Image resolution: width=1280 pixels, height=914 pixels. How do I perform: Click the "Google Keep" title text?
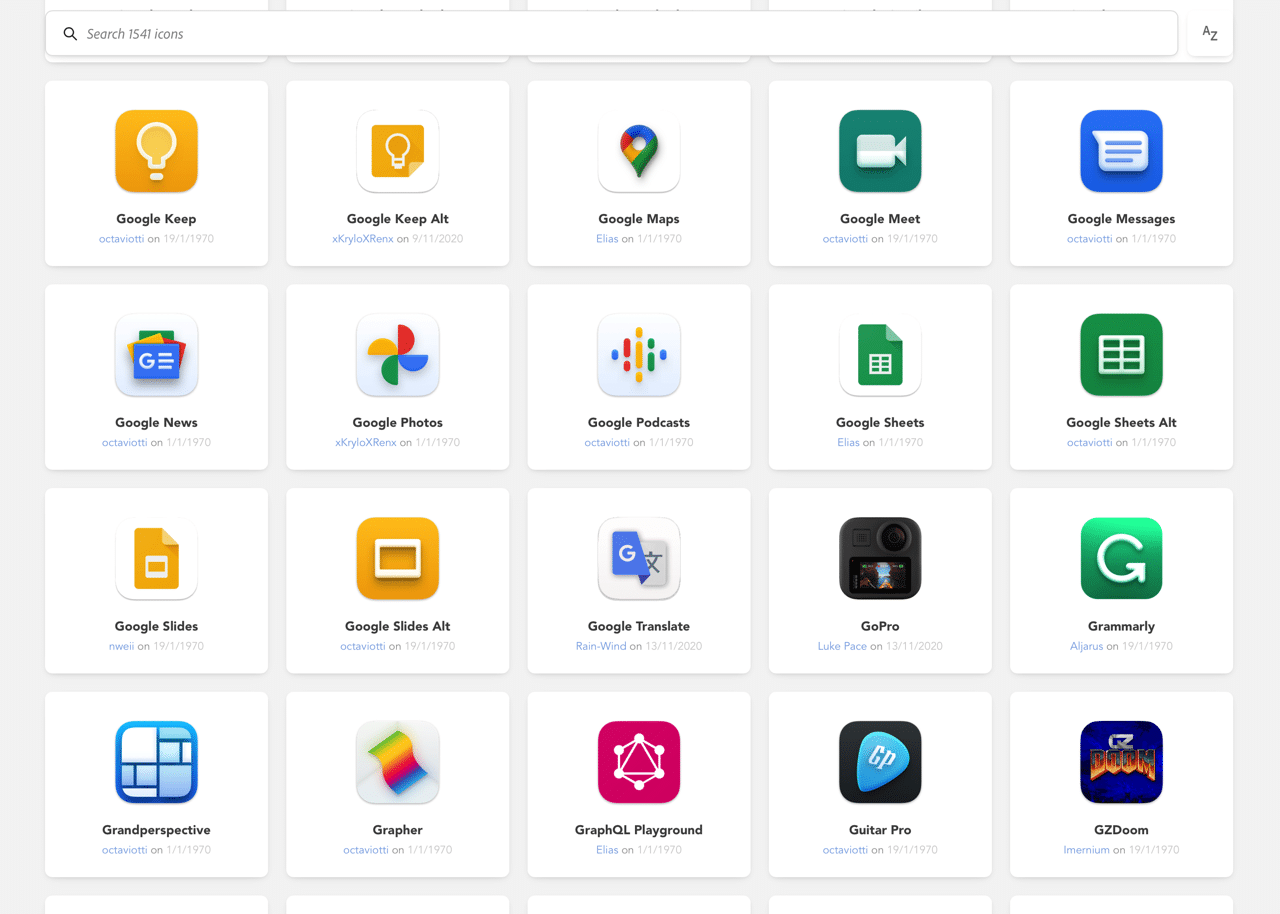point(156,219)
